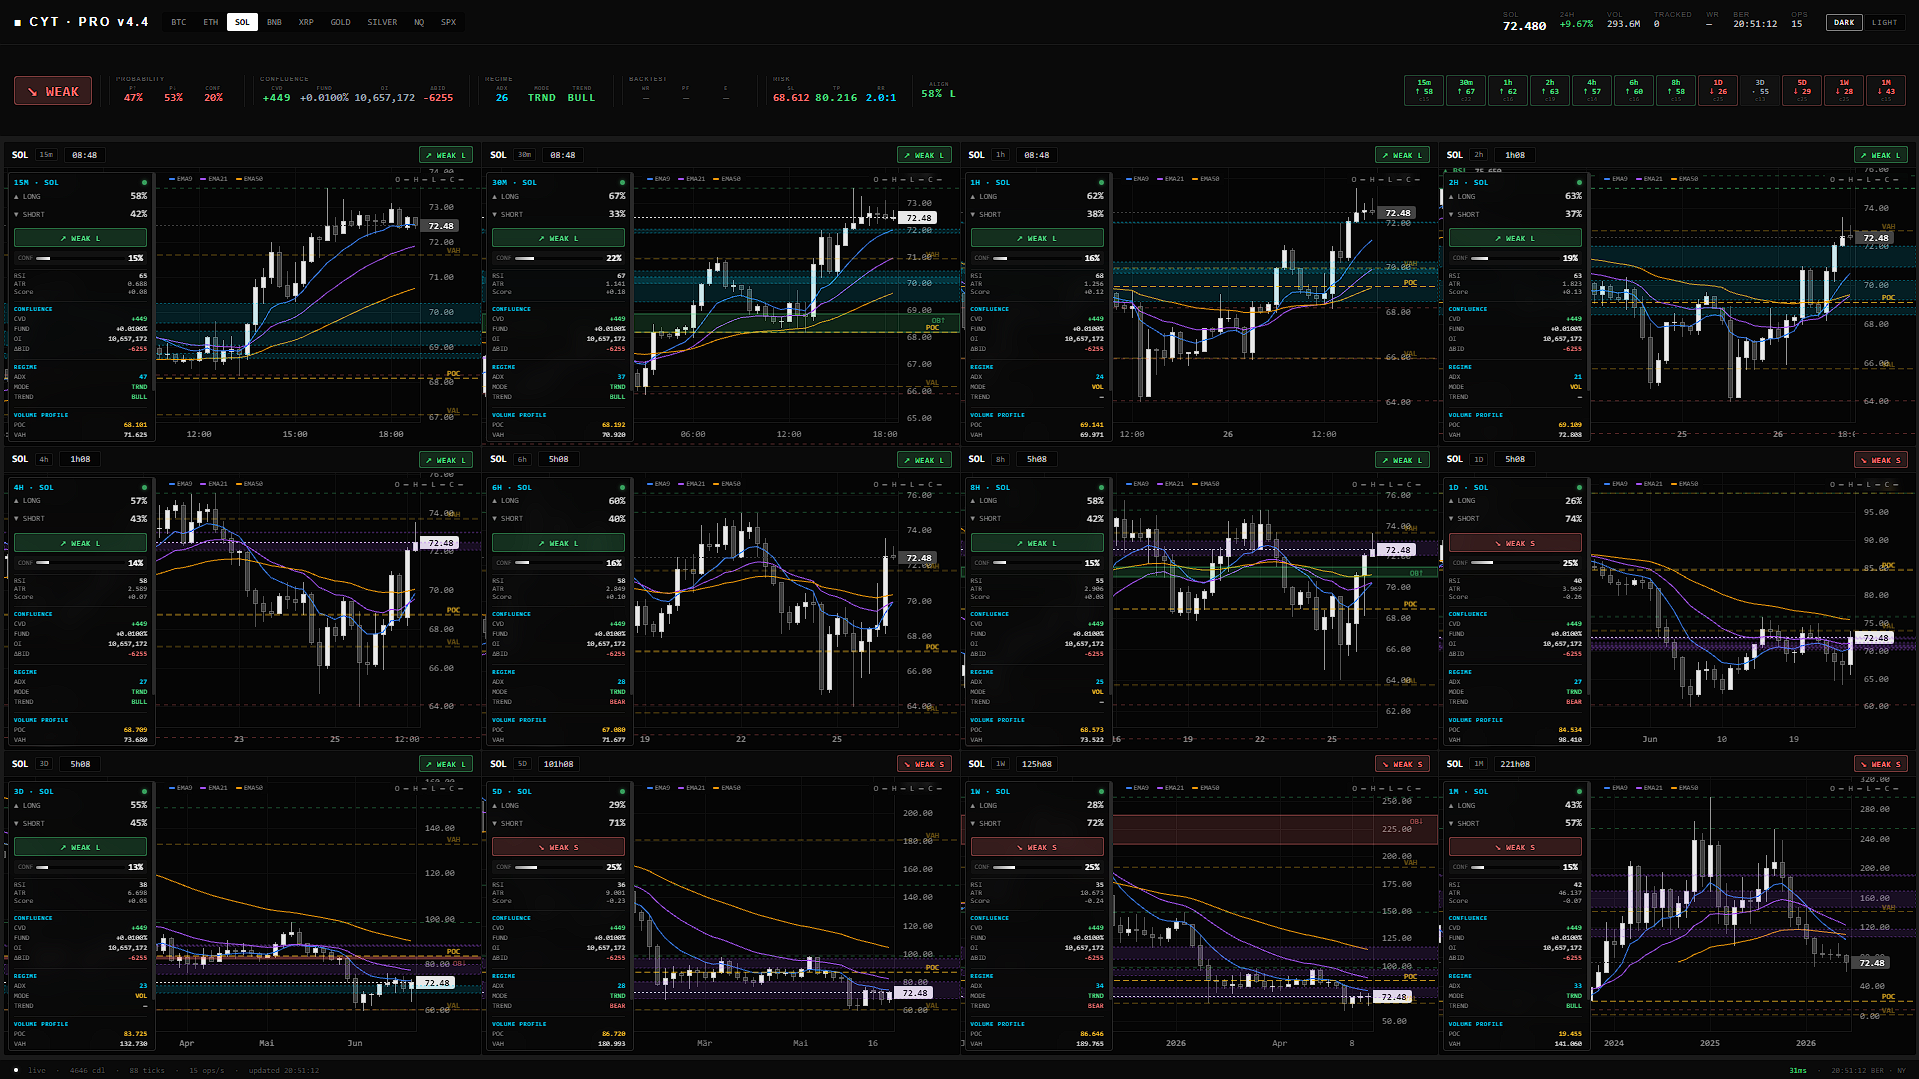
Task: Toggle EMA50 legend in 2h chart
Action: click(1684, 179)
